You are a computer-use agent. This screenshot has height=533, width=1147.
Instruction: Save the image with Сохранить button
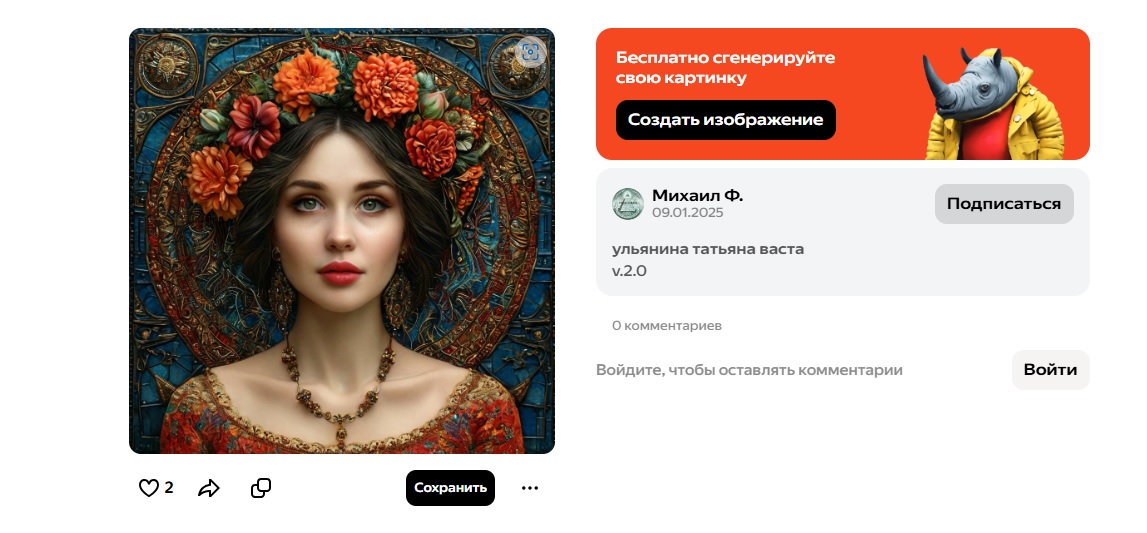tap(451, 488)
